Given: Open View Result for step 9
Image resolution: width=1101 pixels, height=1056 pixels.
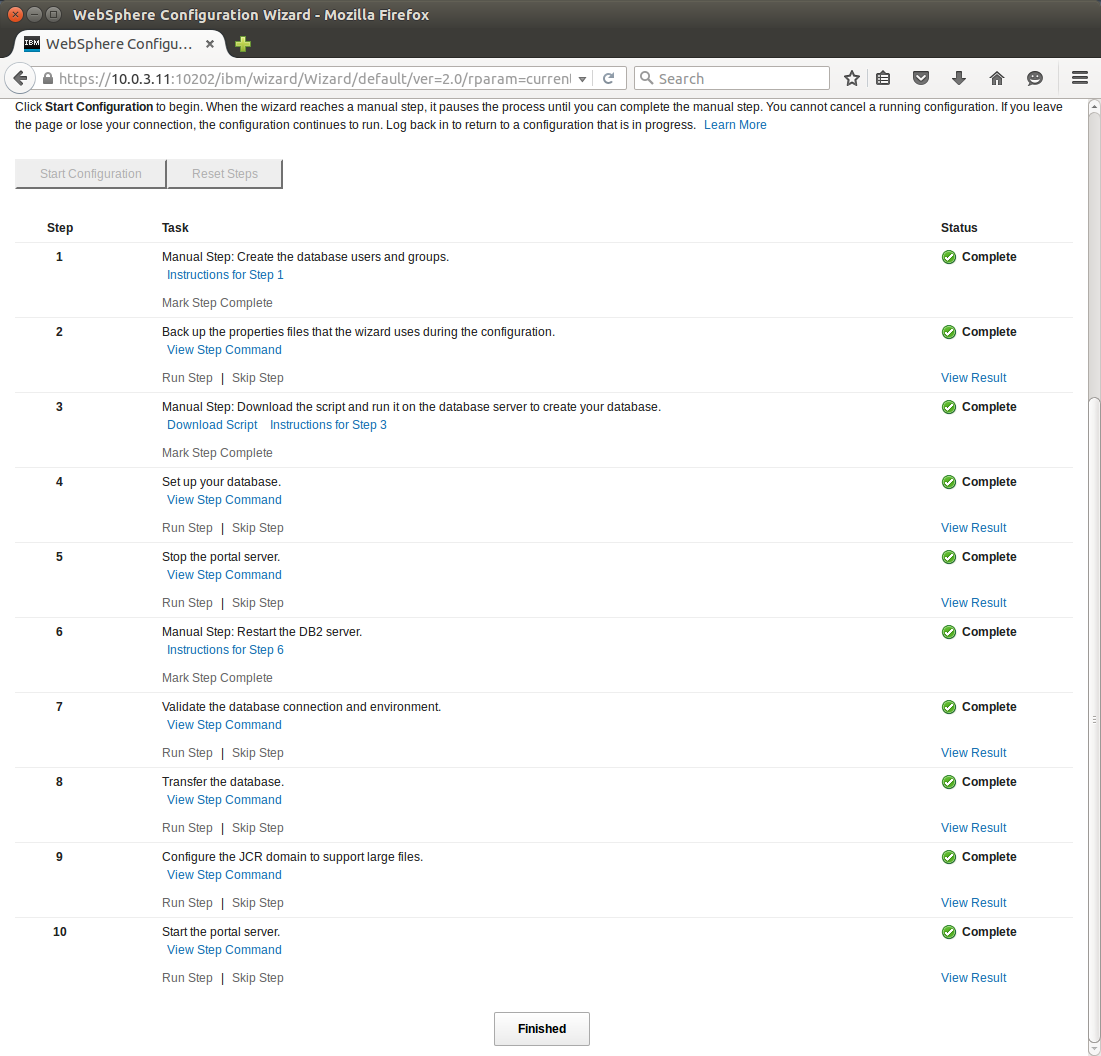Looking at the screenshot, I should pyautogui.click(x=973, y=904).
